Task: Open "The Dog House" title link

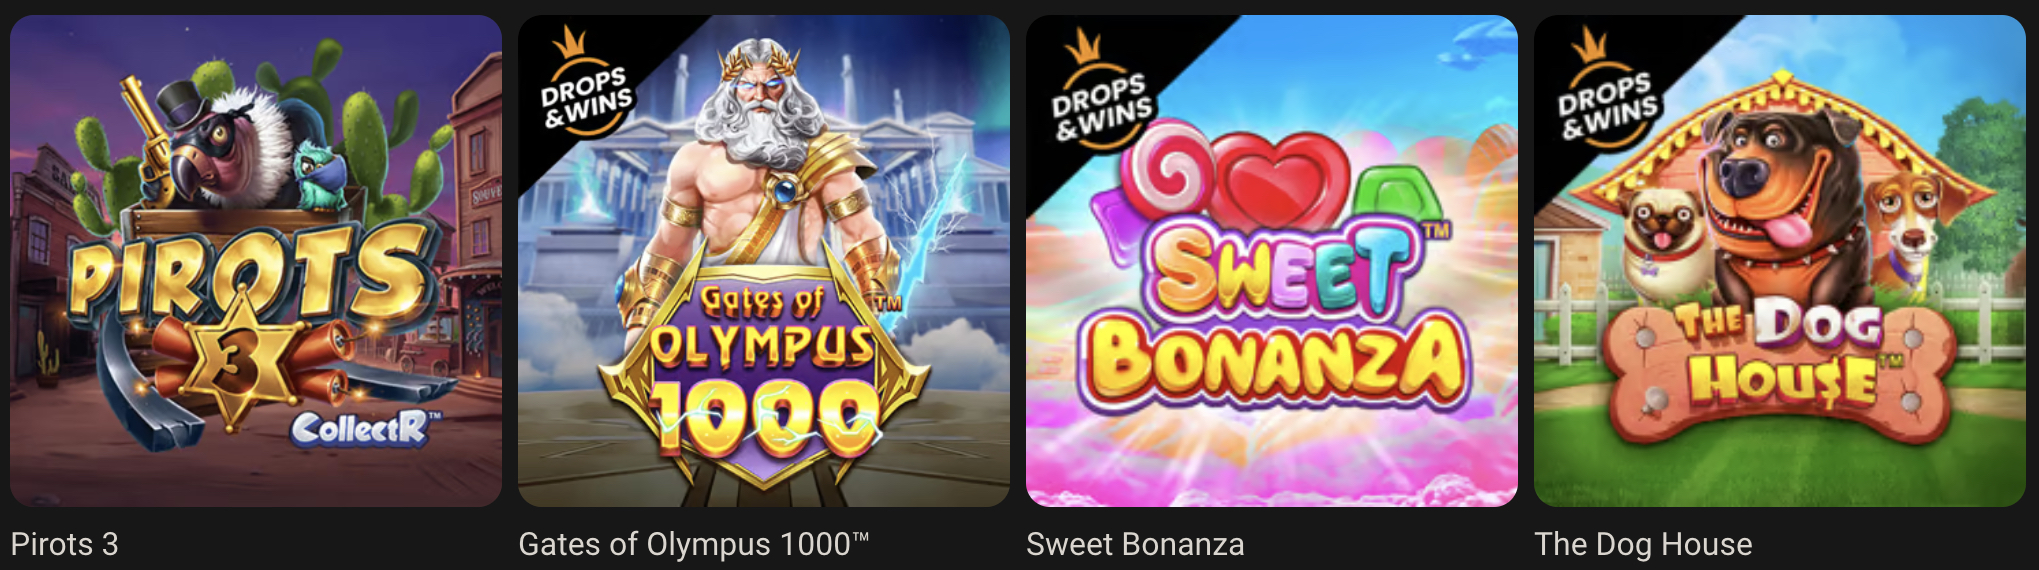Action: click(1643, 544)
